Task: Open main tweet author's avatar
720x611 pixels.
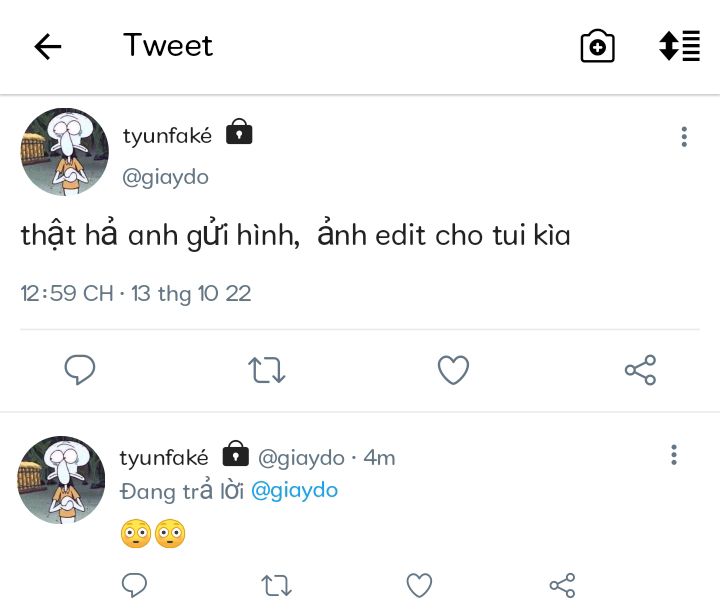Action: click(65, 152)
